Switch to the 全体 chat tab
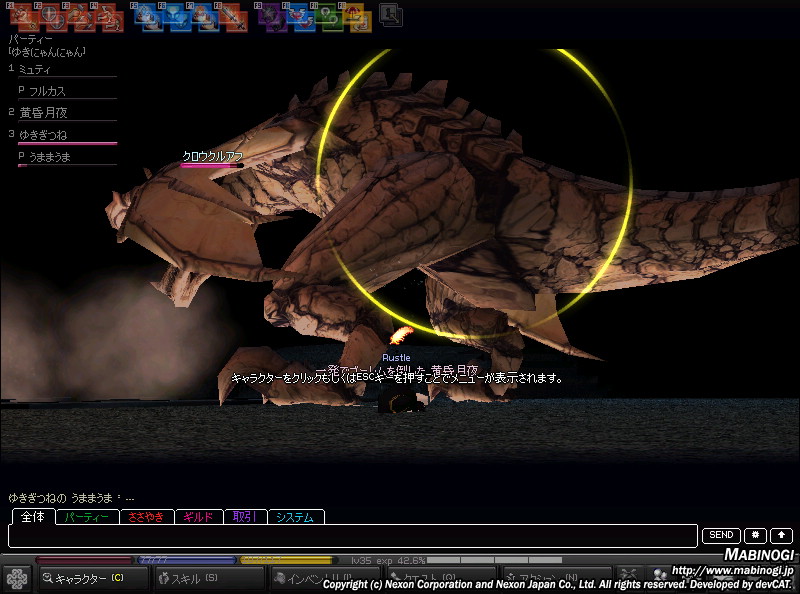The height and width of the screenshot is (594, 800). coord(33,516)
